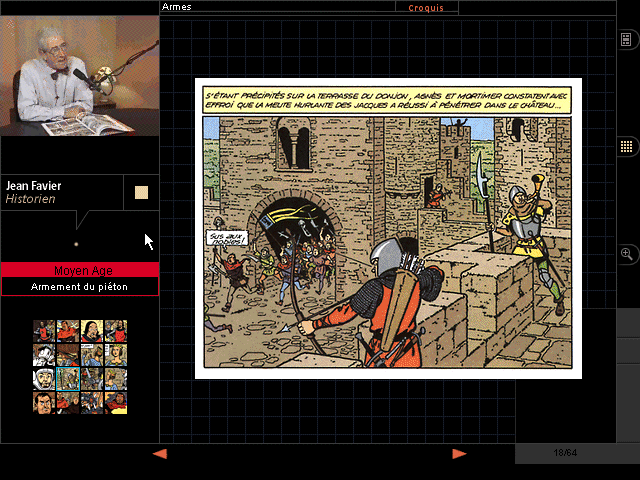Open the dark-haired scowling face close-up thumbnail
The width and height of the screenshot is (640, 480).
[44, 403]
